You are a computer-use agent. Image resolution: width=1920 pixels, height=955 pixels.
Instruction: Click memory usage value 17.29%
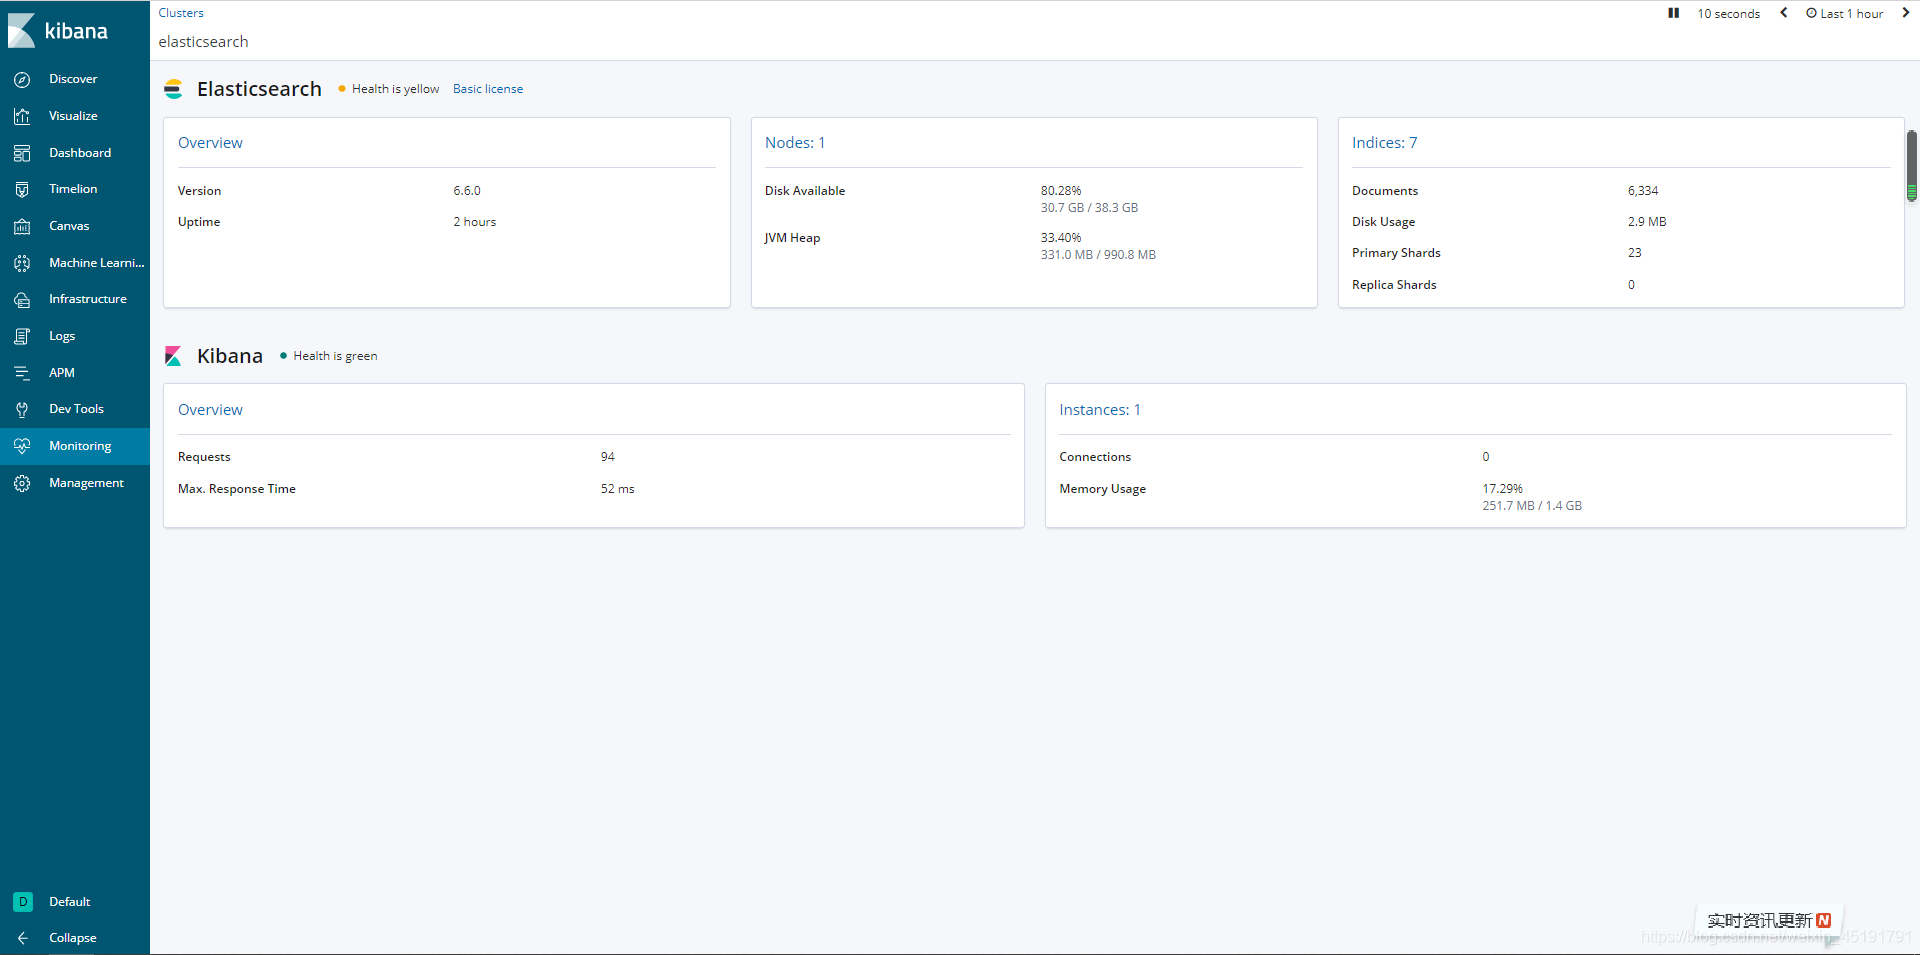tap(1502, 489)
